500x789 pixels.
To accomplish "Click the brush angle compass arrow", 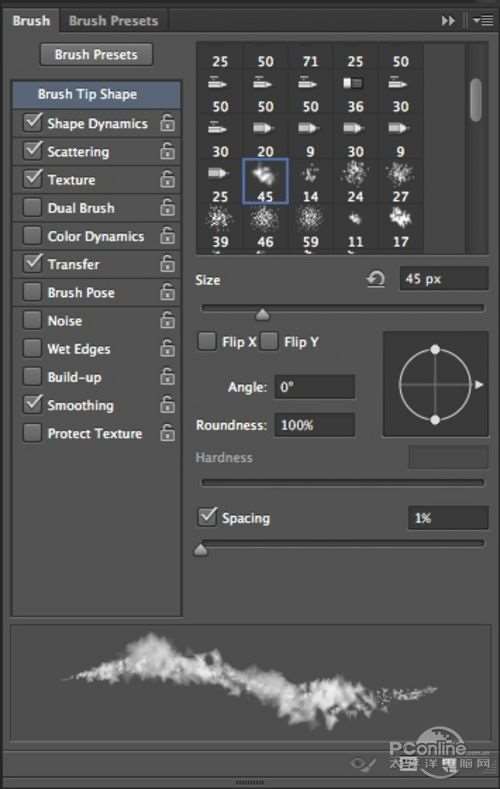I will click(479, 384).
